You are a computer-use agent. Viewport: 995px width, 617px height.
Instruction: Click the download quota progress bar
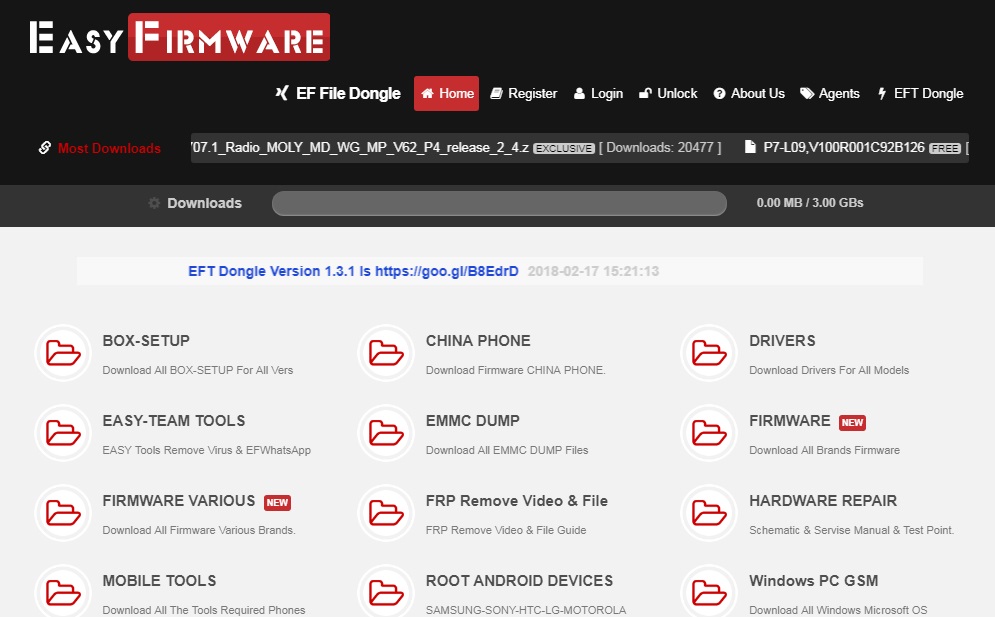click(x=498, y=203)
